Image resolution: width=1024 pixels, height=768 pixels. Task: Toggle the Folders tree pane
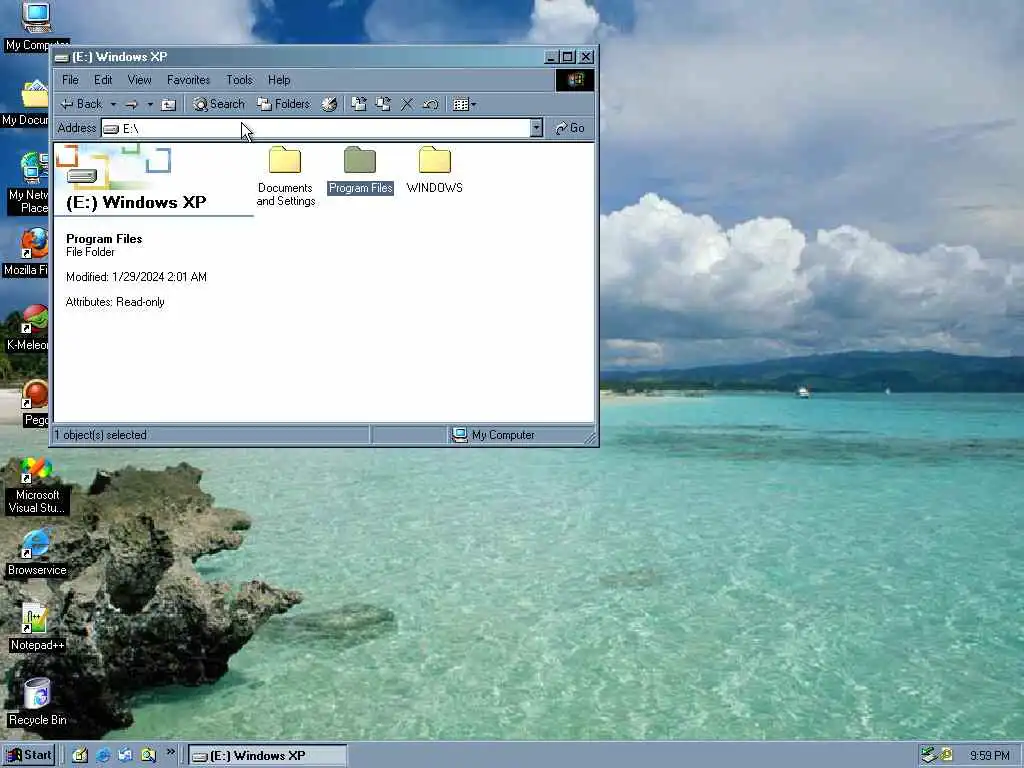(x=283, y=104)
